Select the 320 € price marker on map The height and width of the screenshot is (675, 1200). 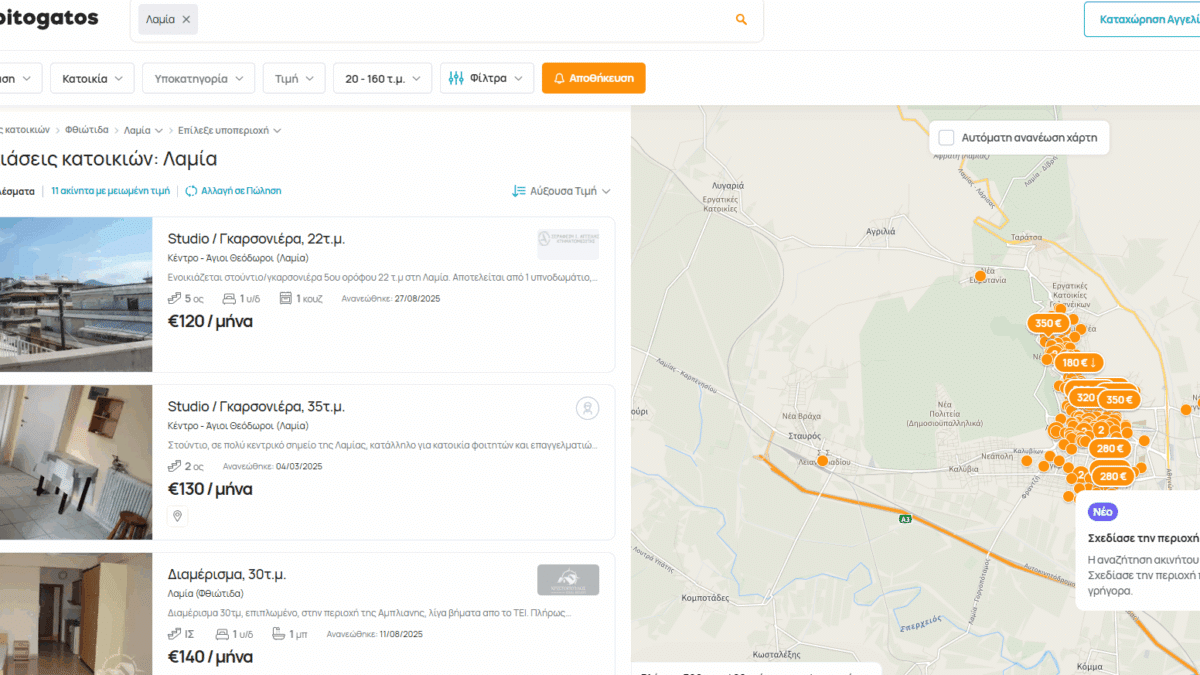click(1085, 397)
